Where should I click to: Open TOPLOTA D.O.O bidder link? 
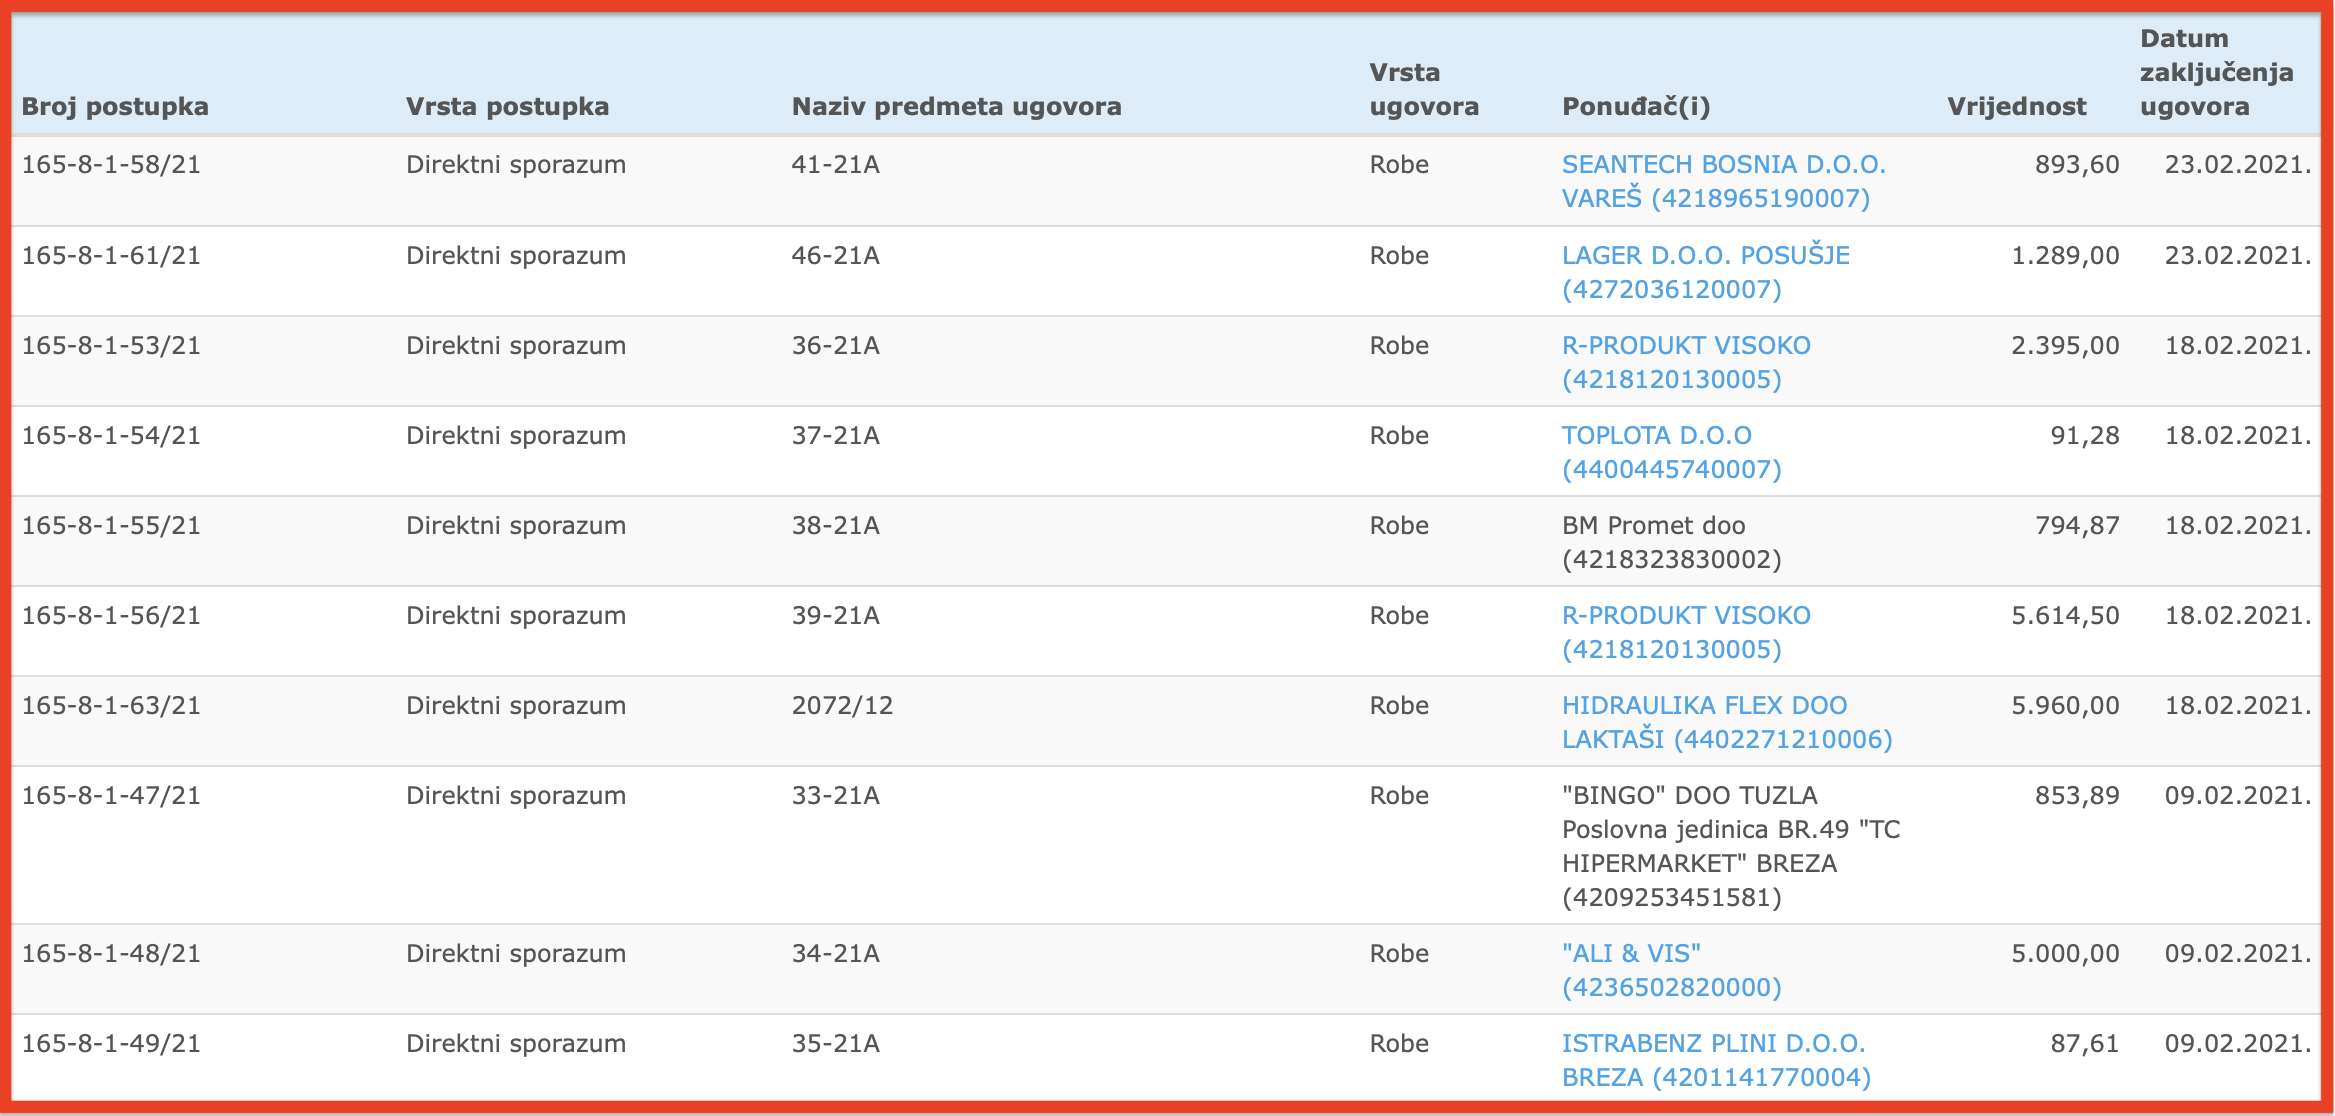click(1672, 452)
